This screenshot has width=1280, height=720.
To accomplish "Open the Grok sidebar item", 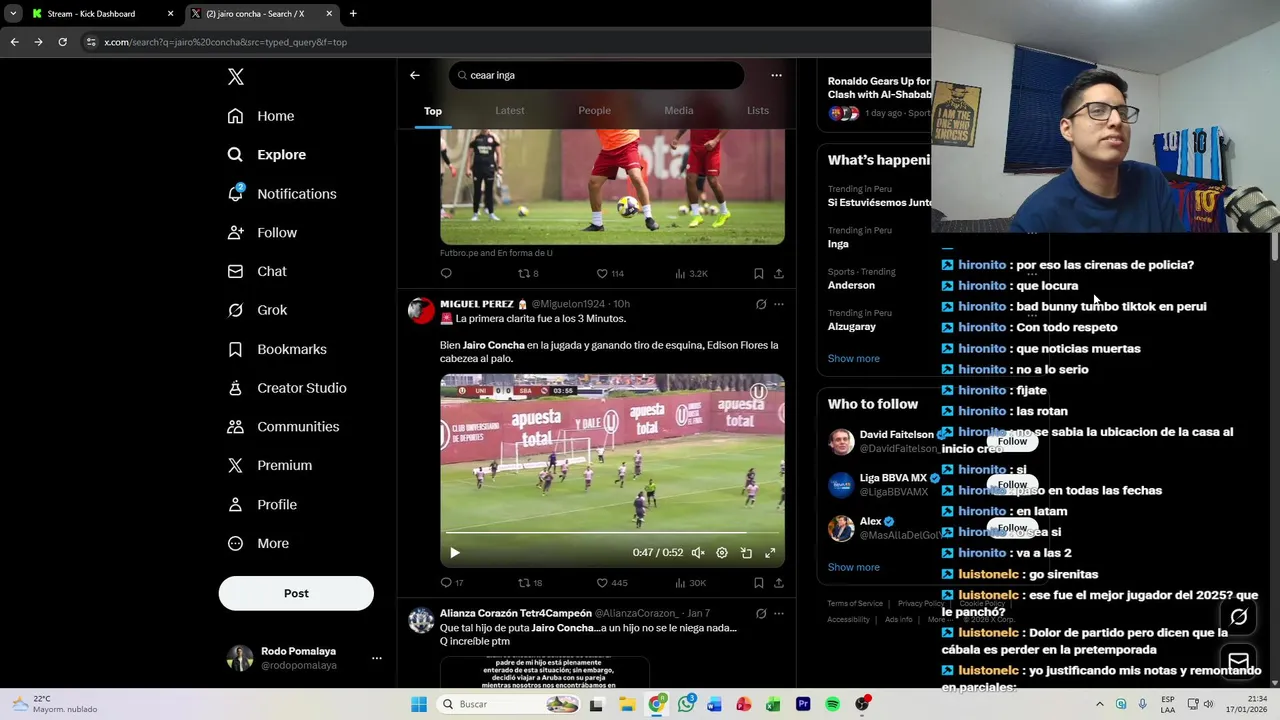I will tap(258, 310).
